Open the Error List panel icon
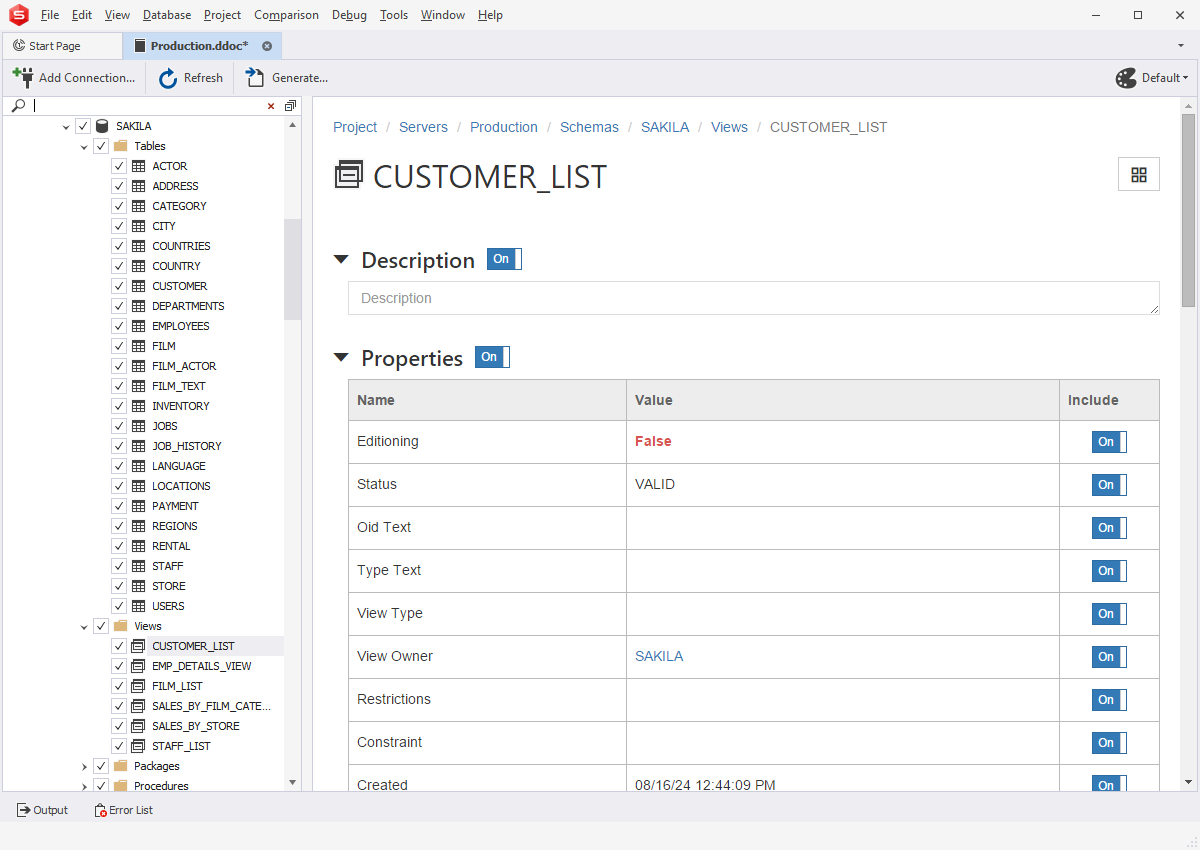The height and width of the screenshot is (850, 1200). pyautogui.click(x=100, y=810)
